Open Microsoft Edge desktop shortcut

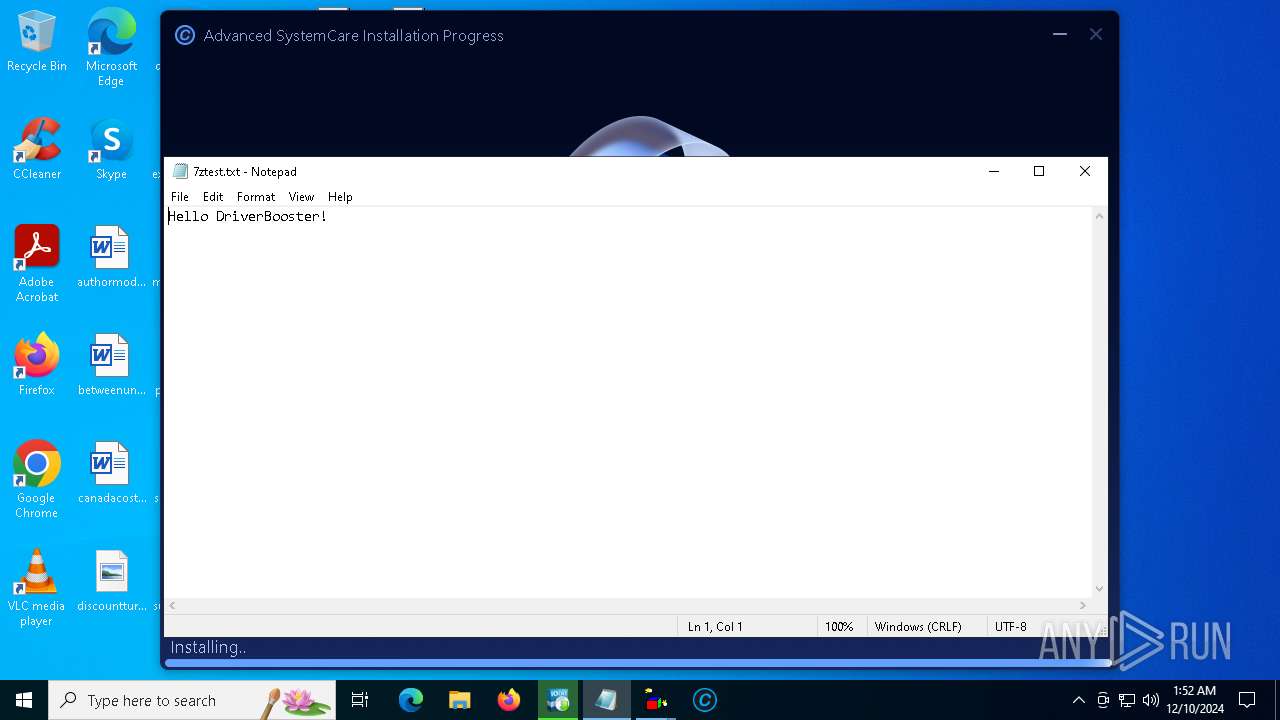[x=111, y=47]
